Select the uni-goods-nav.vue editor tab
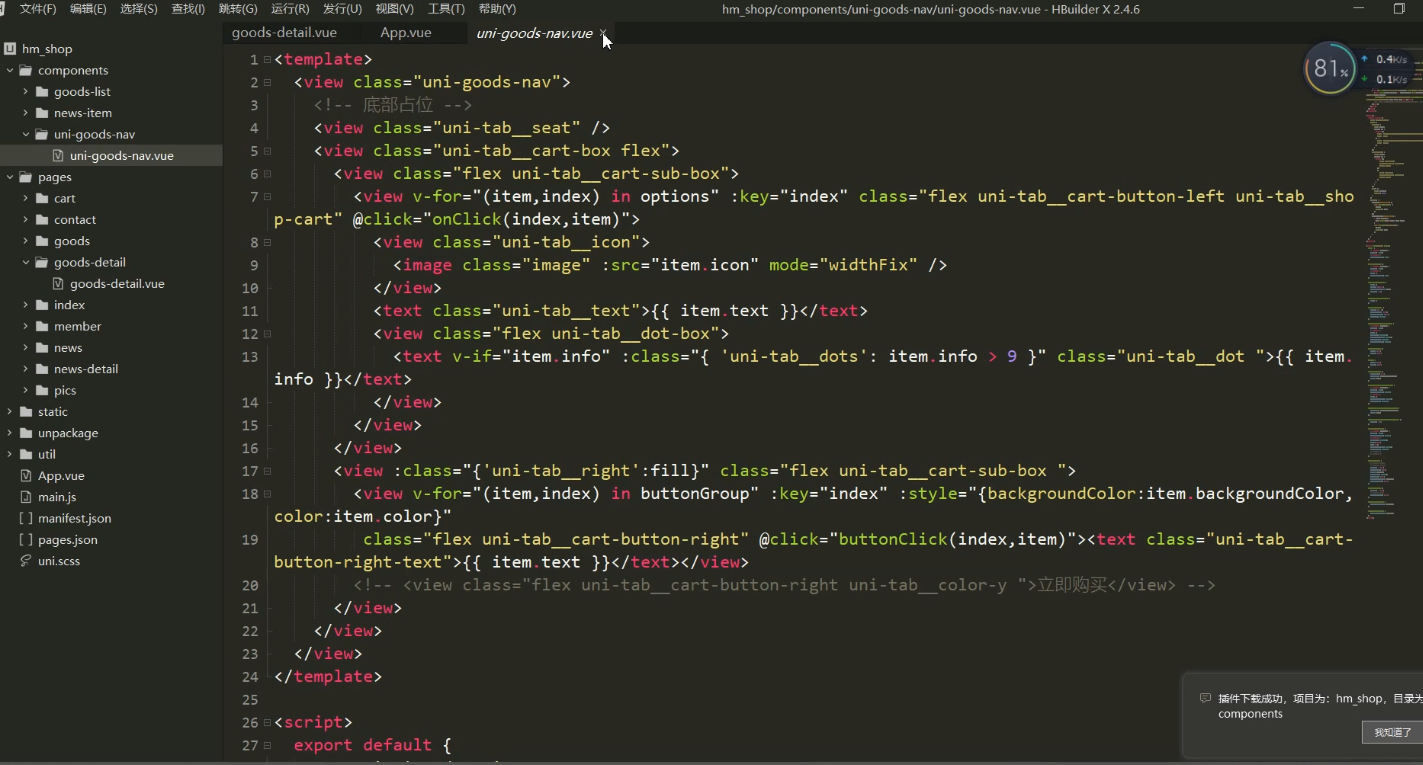Image resolution: width=1423 pixels, height=765 pixels. [x=534, y=33]
